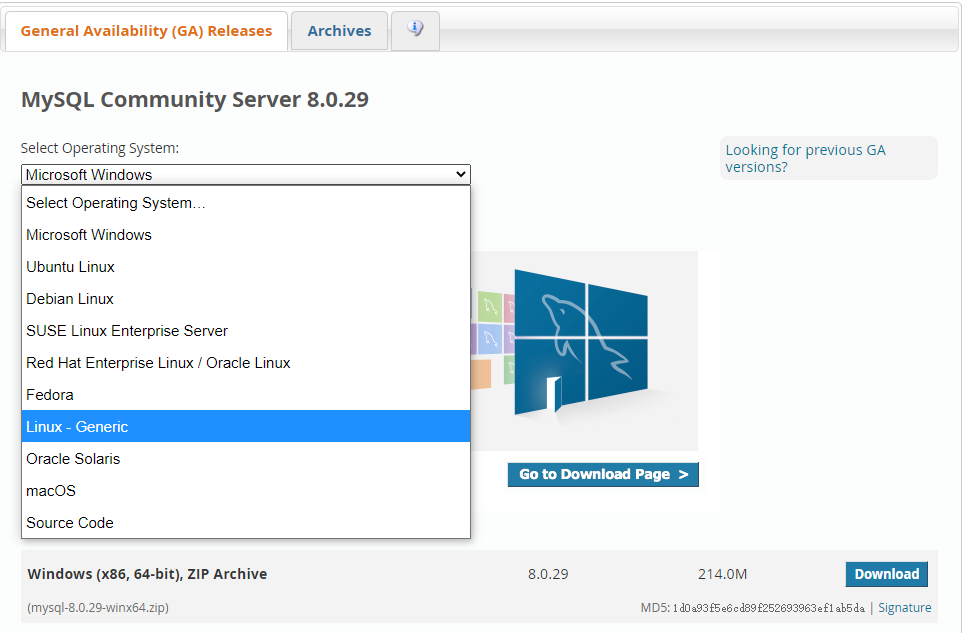This screenshot has width=964, height=633.
Task: Select Microsoft Windows from the dropdown list
Action: coord(246,235)
